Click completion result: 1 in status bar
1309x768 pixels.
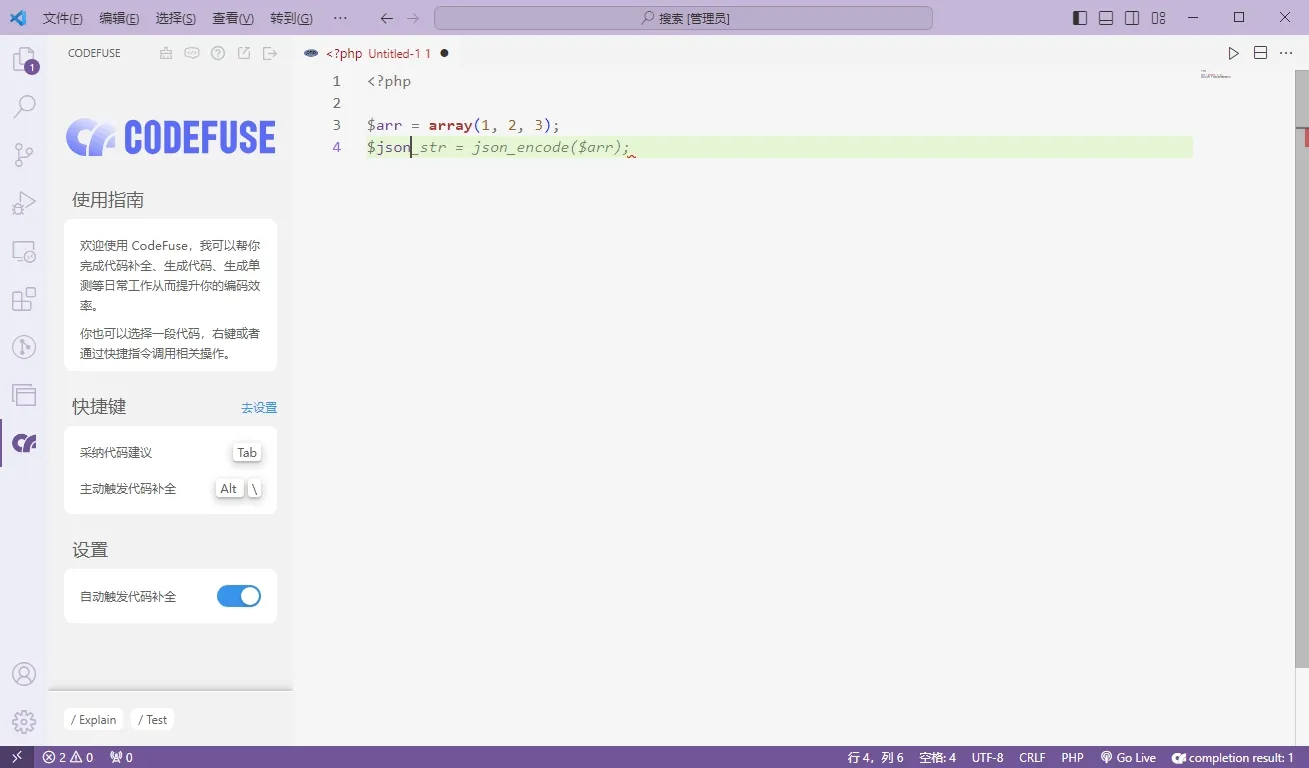click(x=1233, y=757)
